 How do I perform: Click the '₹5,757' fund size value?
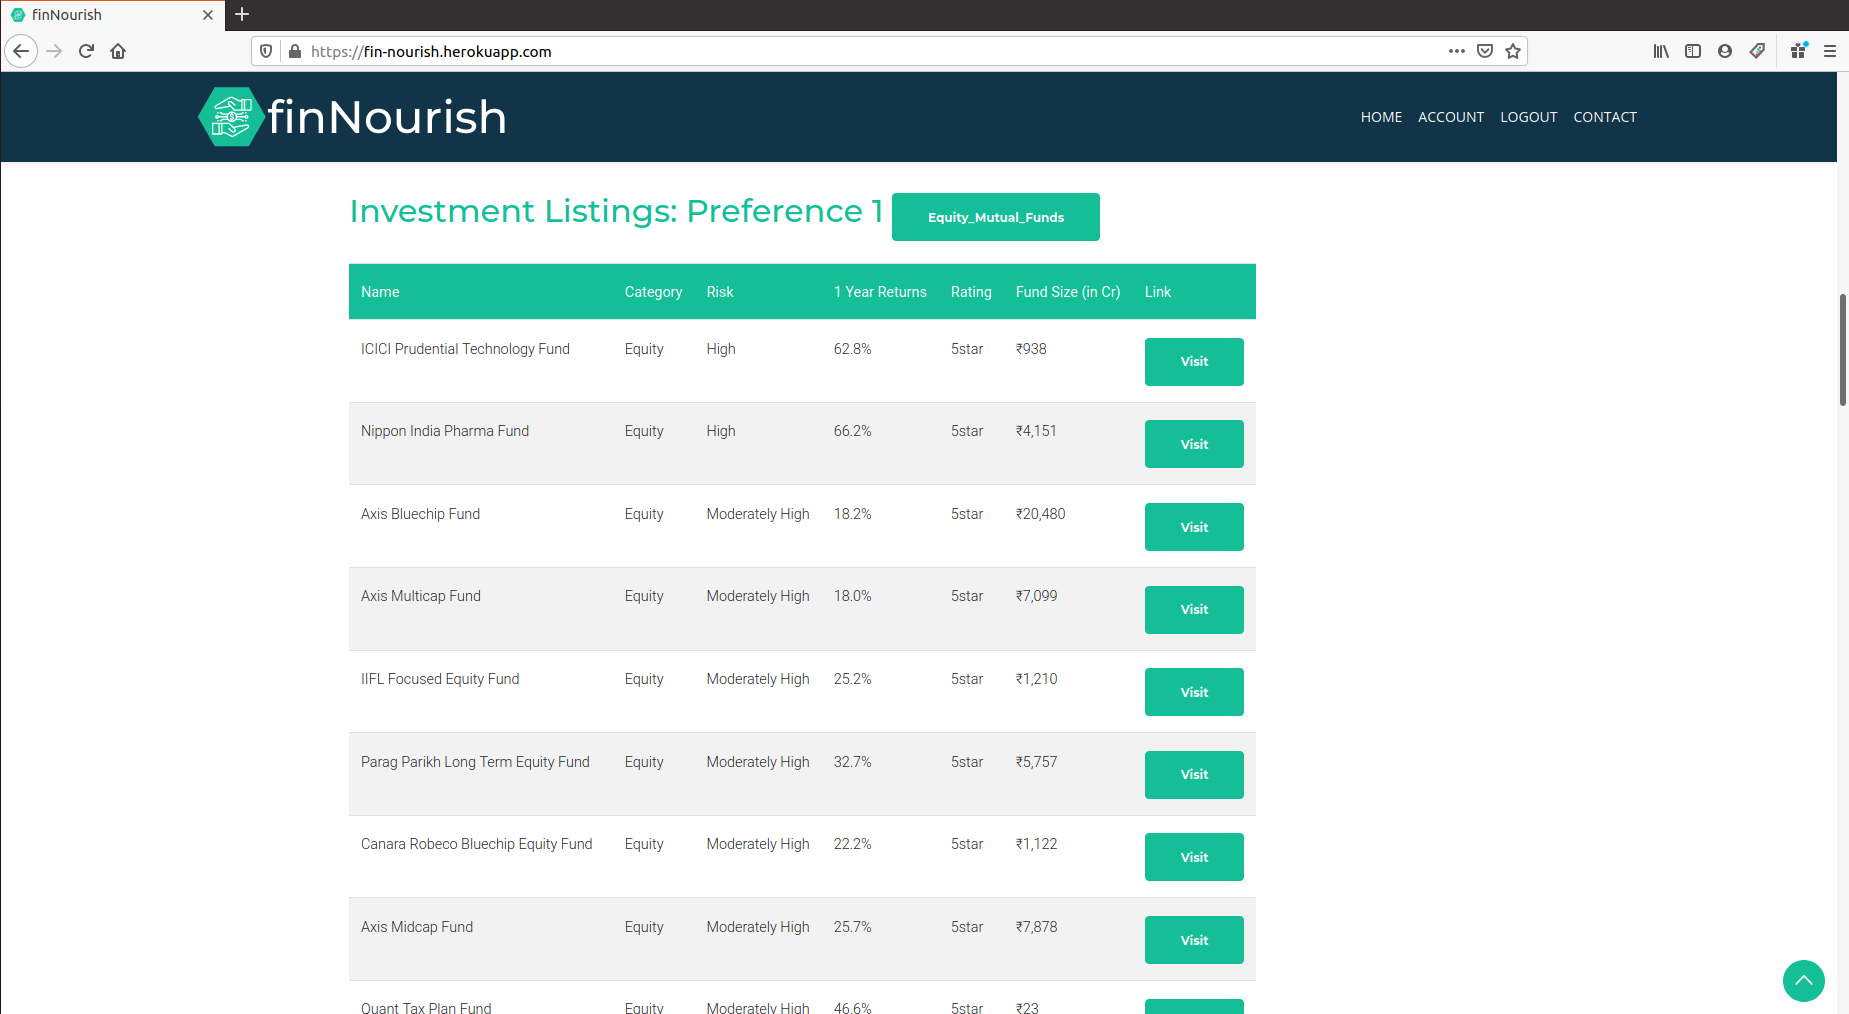click(x=1036, y=762)
